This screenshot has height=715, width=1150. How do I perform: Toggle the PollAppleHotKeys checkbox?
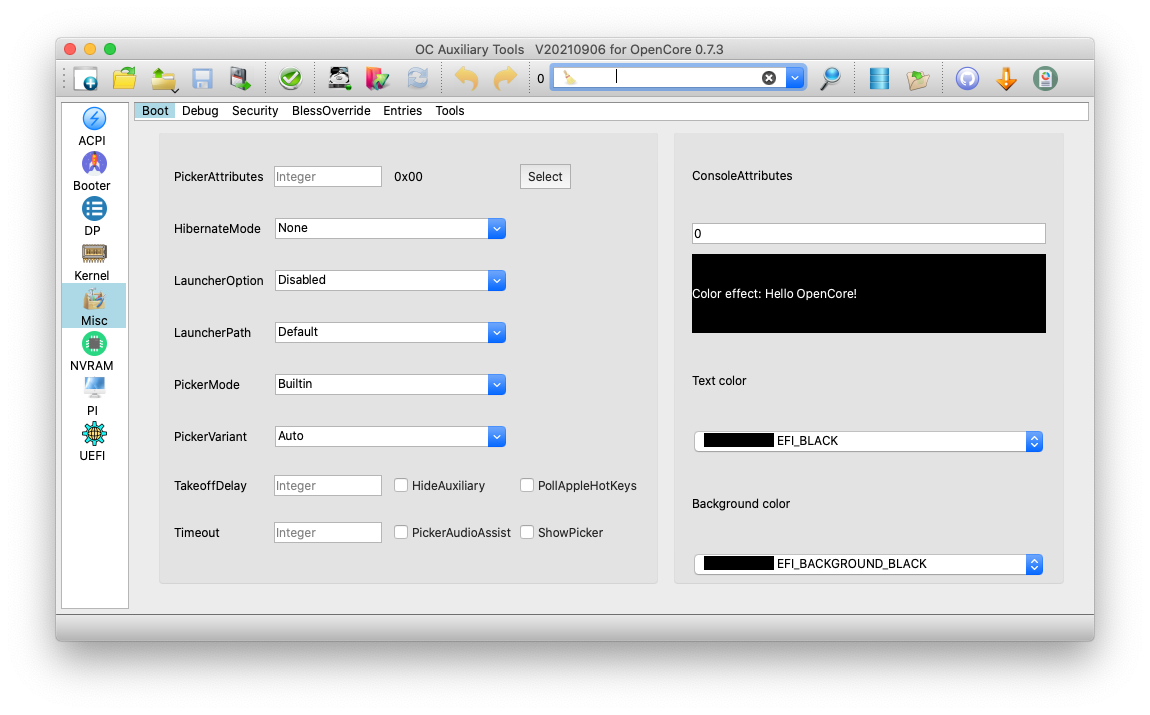tap(527, 485)
